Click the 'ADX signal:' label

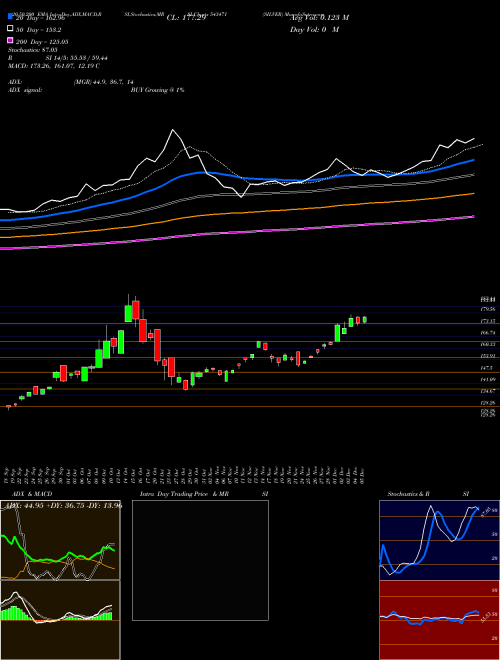click(25, 90)
